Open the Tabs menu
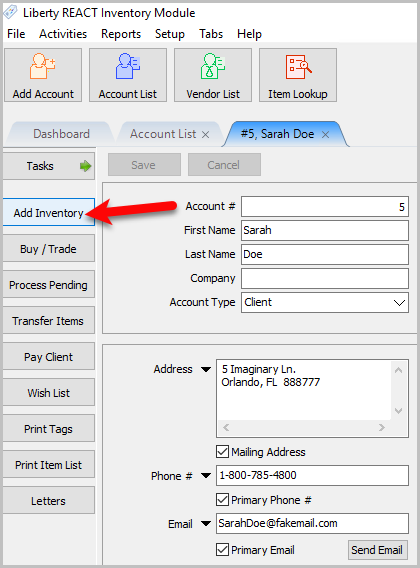 [x=211, y=34]
